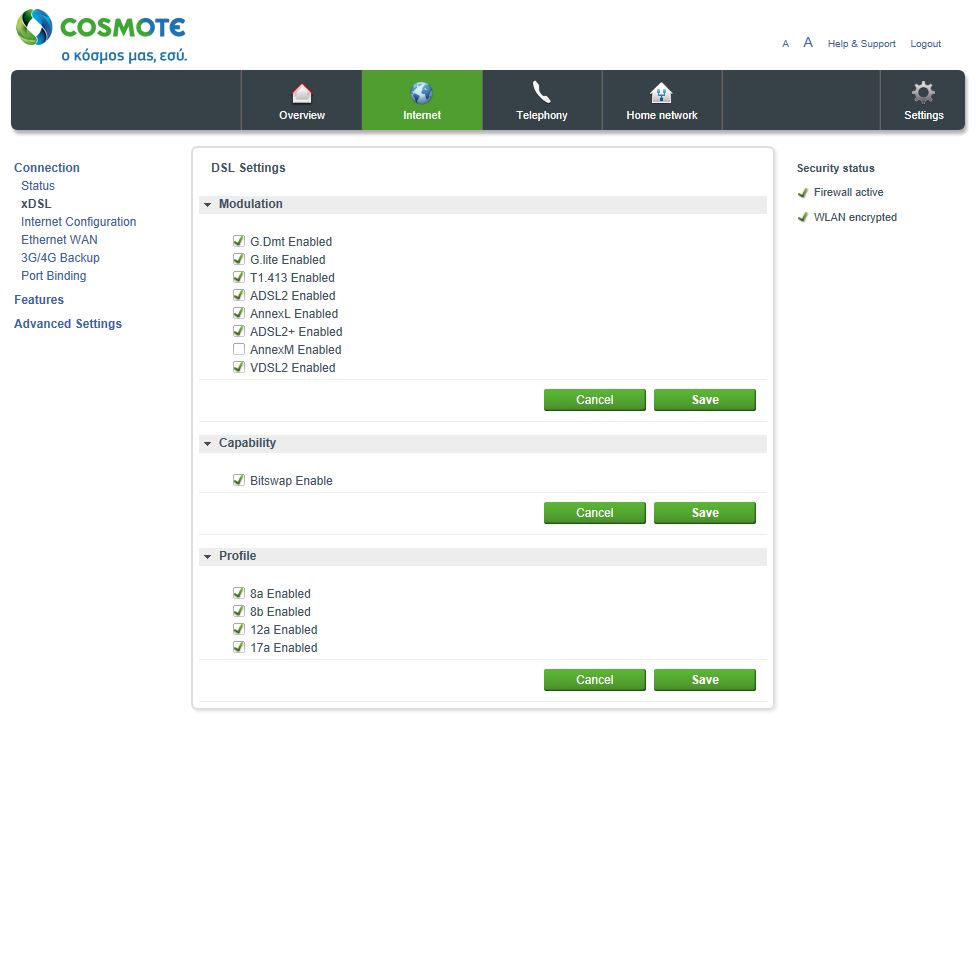Image resolution: width=979 pixels, height=968 pixels.
Task: Click the Cosmote logo
Action: pos(101,36)
